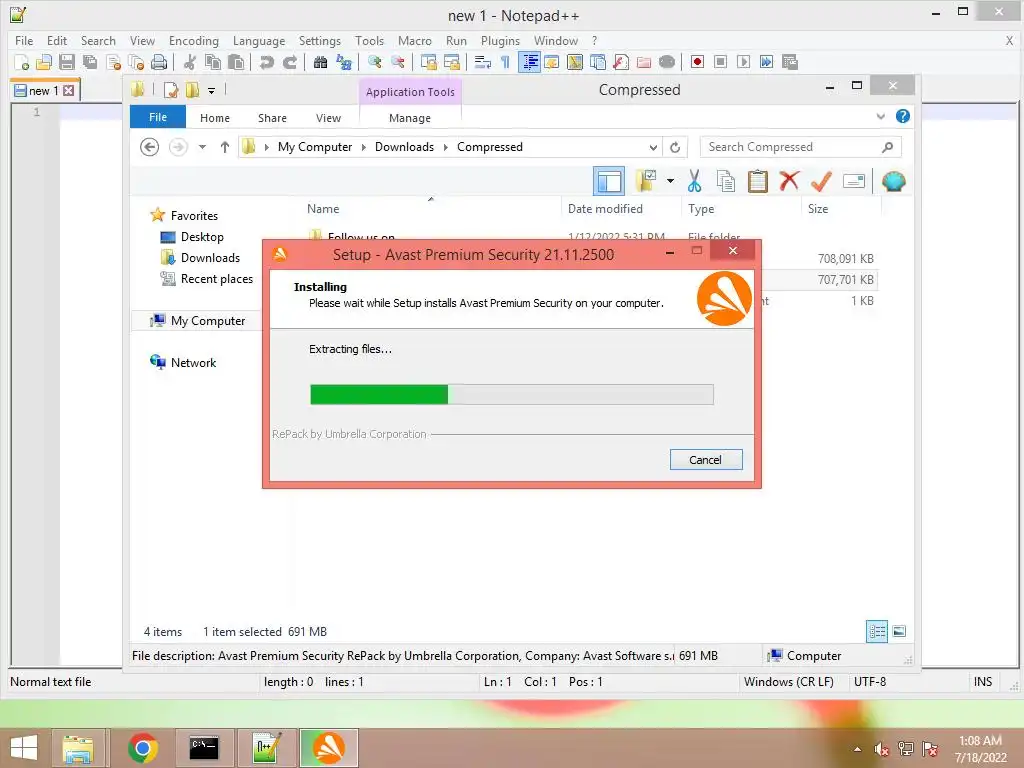Click Explorer's orange checkmark Properties icon

pos(821,181)
